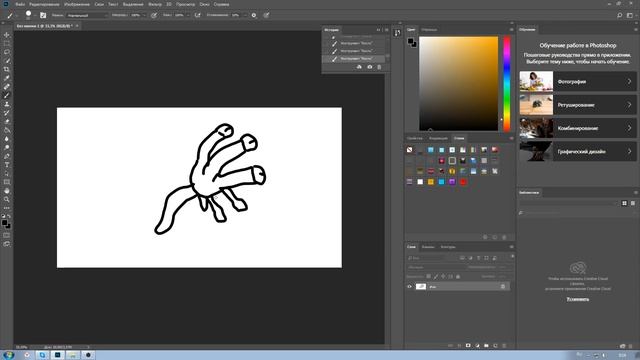The image size is (640, 360).
Task: Click the Ретуширование tutorial thumbnail
Action: (536, 104)
